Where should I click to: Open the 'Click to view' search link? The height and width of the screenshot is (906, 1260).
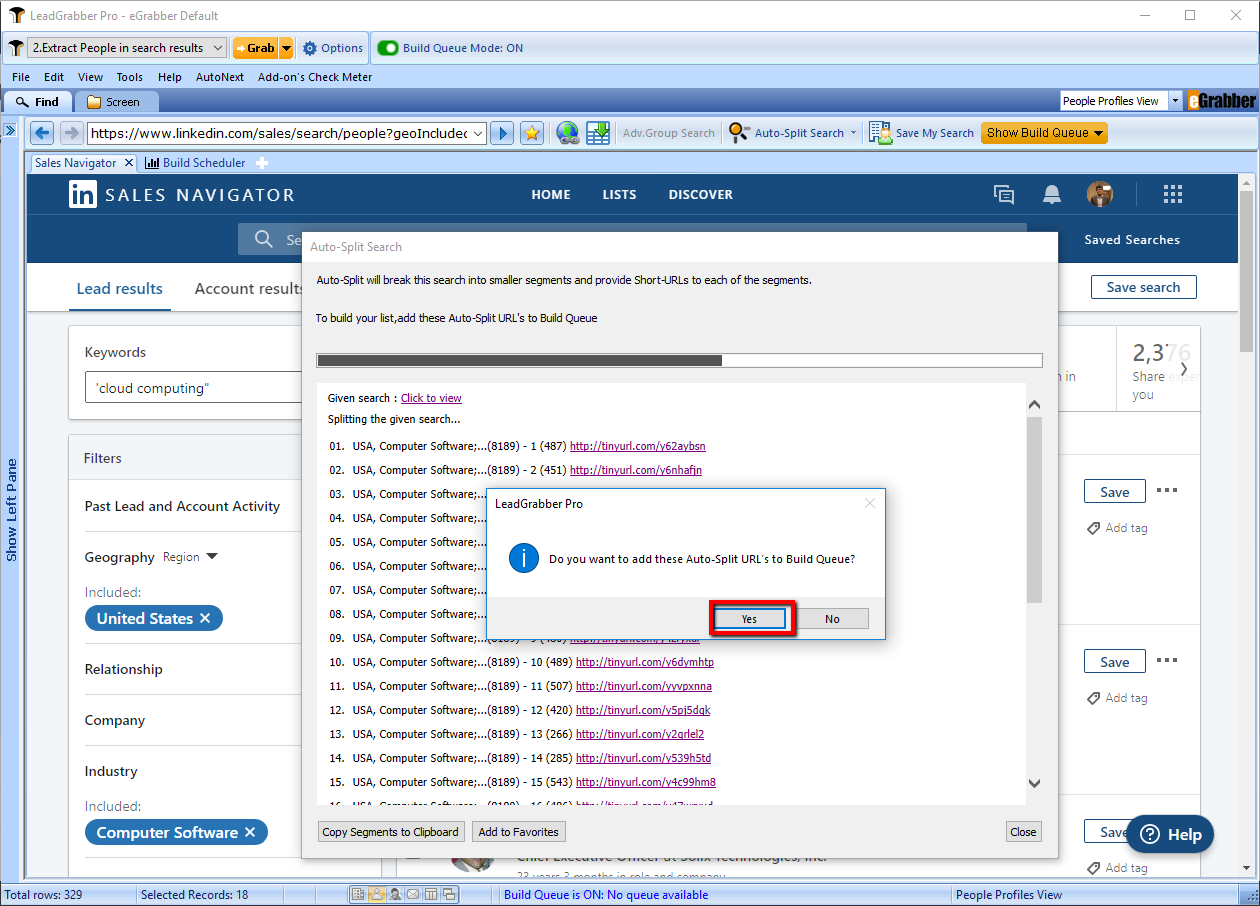pos(431,398)
